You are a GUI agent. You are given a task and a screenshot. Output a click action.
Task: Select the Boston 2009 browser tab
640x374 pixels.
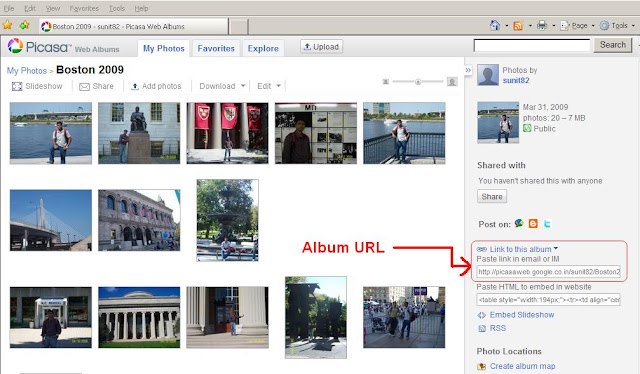tap(133, 27)
